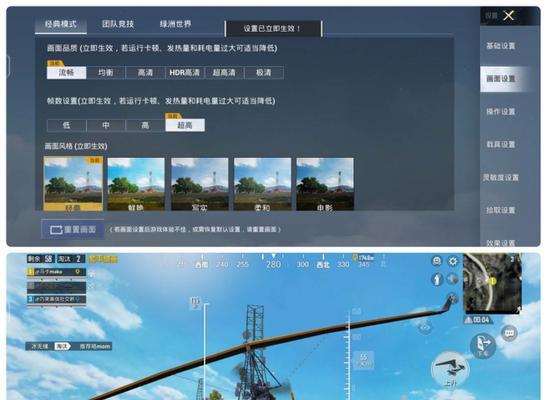
Task: Switch to the 经典模式 tab
Action: pos(61,24)
